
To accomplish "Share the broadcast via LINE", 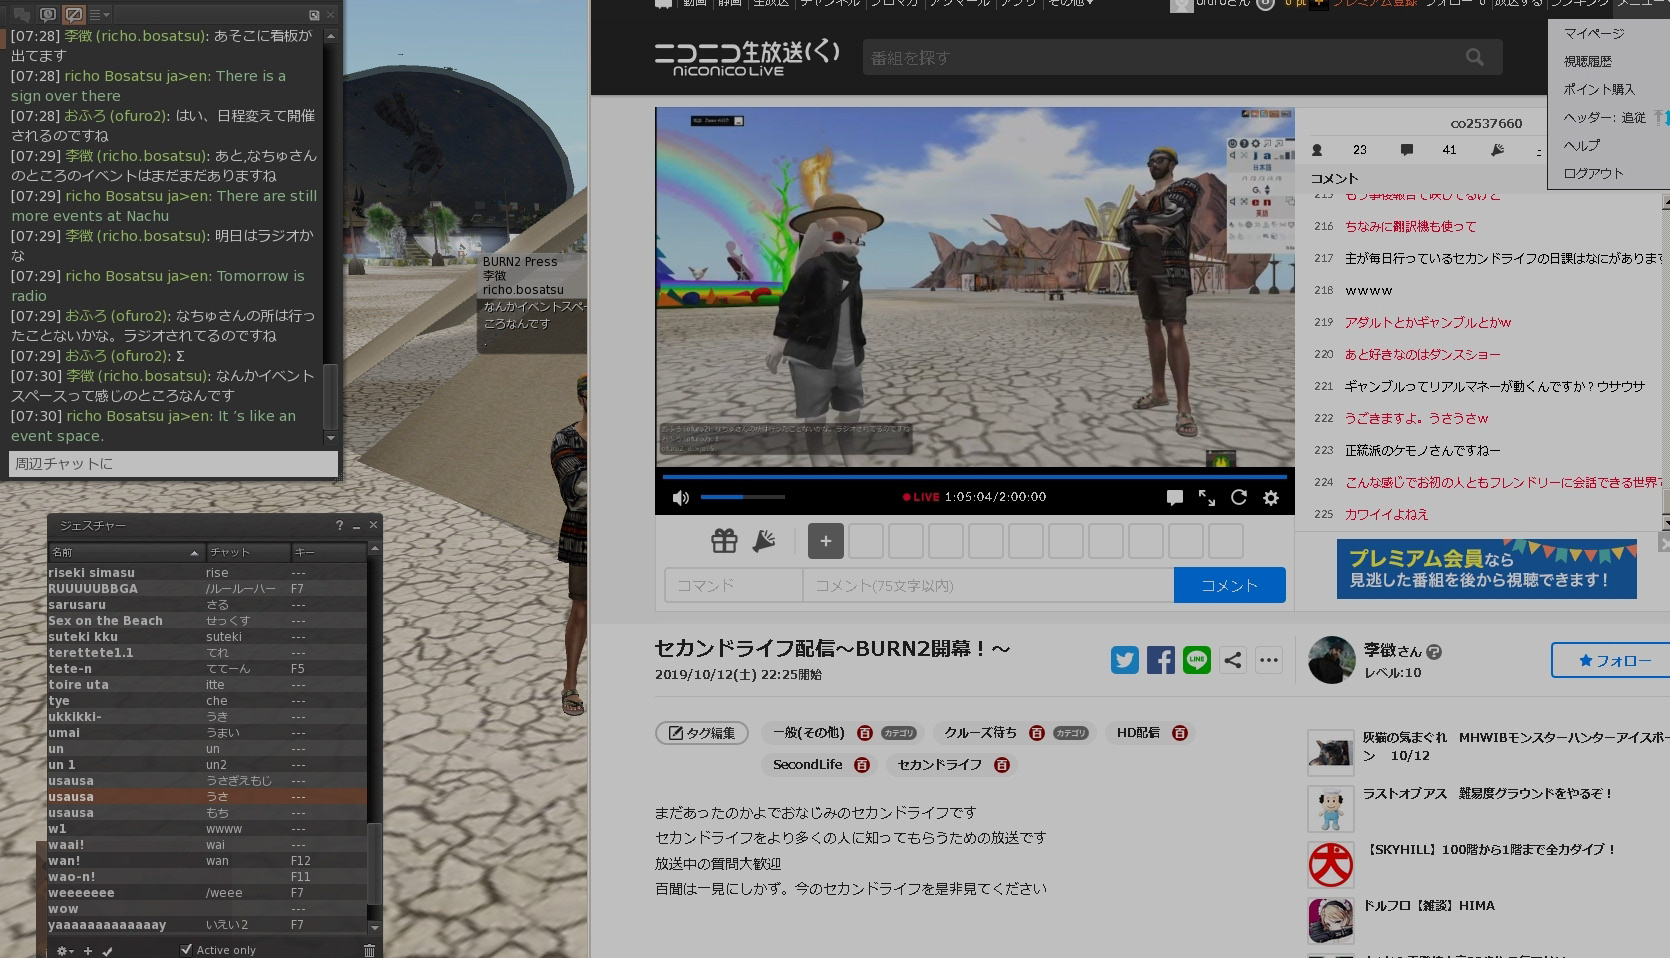I will tap(1197, 660).
